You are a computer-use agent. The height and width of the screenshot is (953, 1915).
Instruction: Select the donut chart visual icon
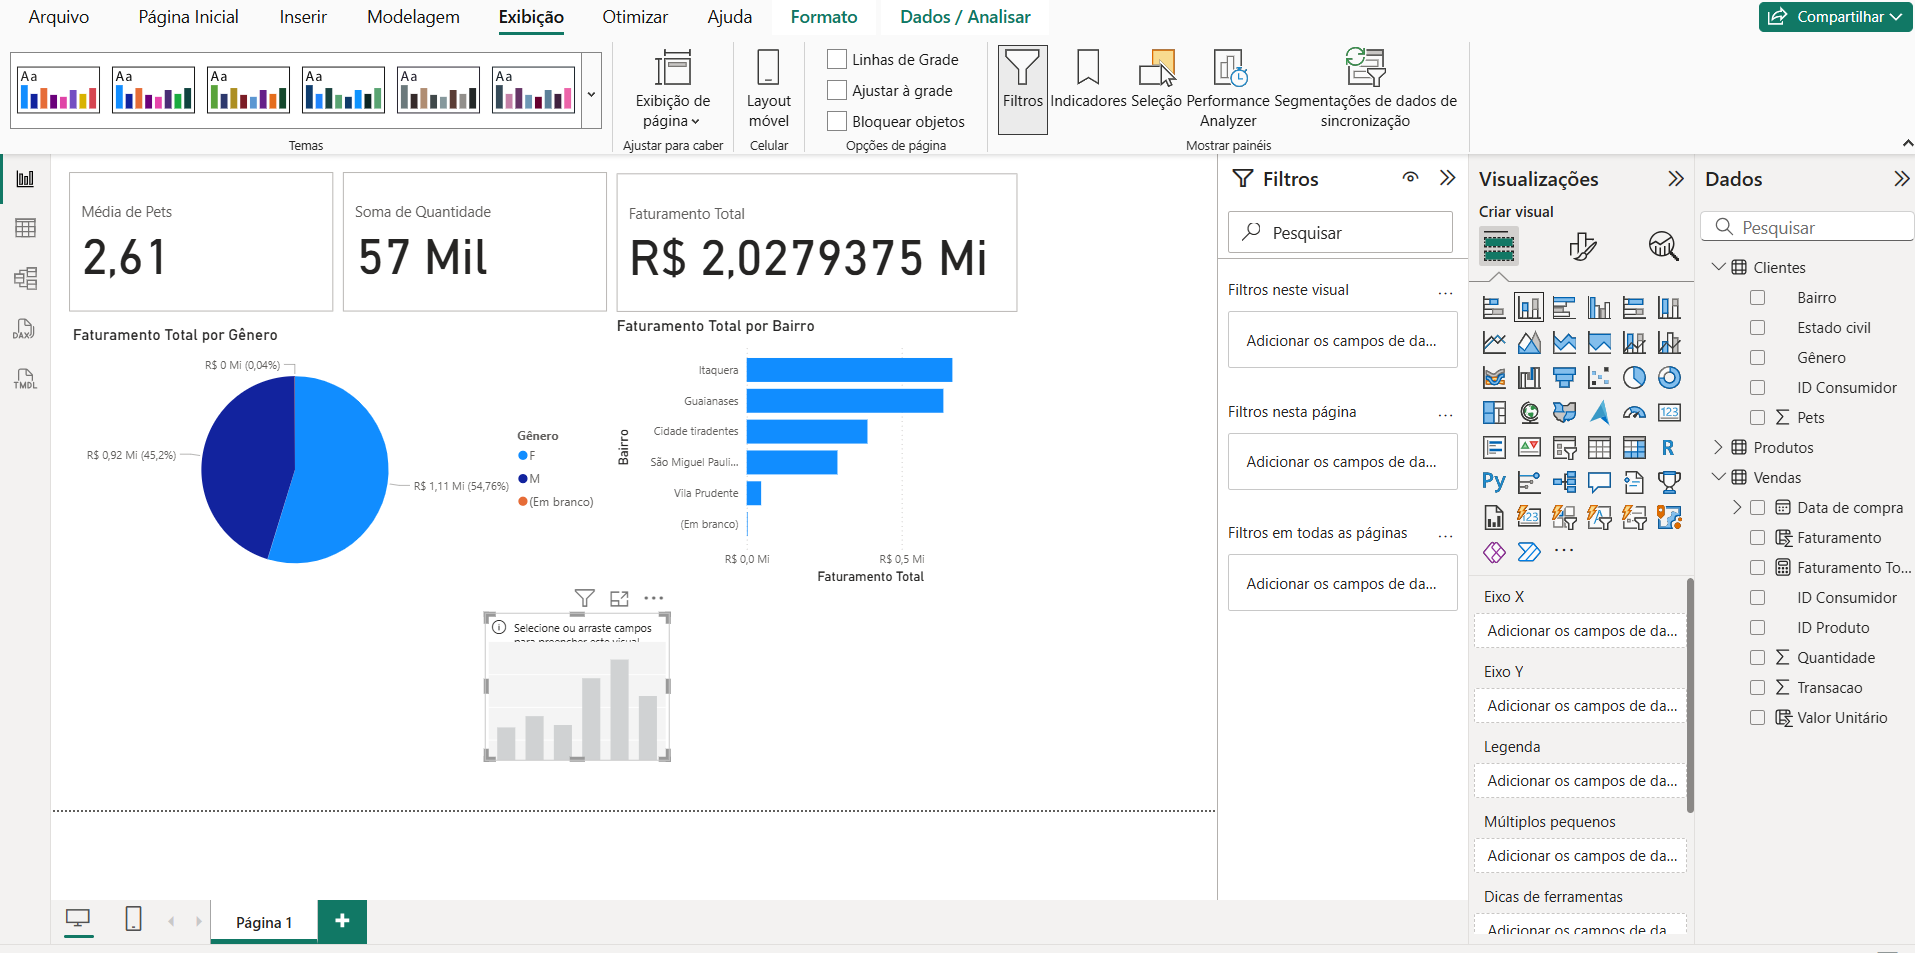click(1669, 378)
